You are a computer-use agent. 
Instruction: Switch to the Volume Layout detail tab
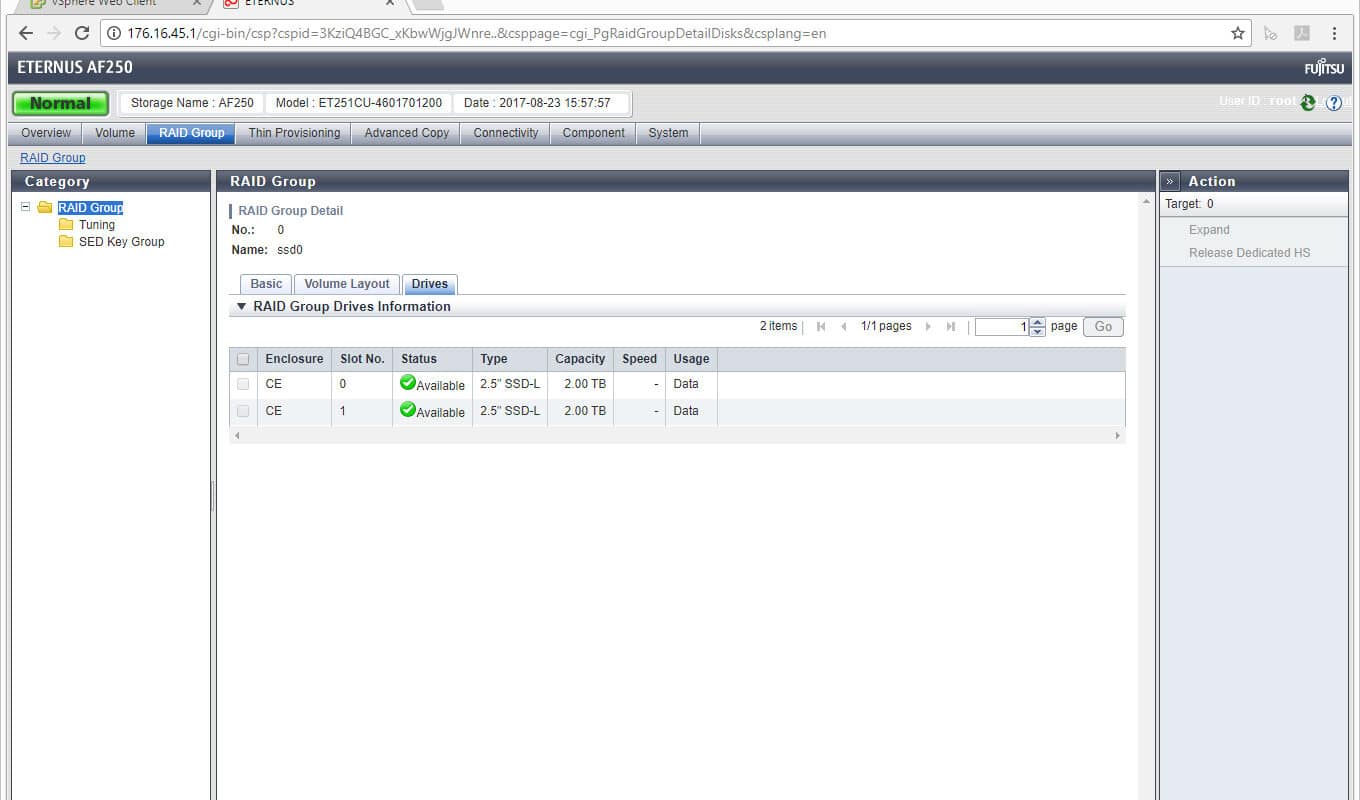pyautogui.click(x=347, y=284)
